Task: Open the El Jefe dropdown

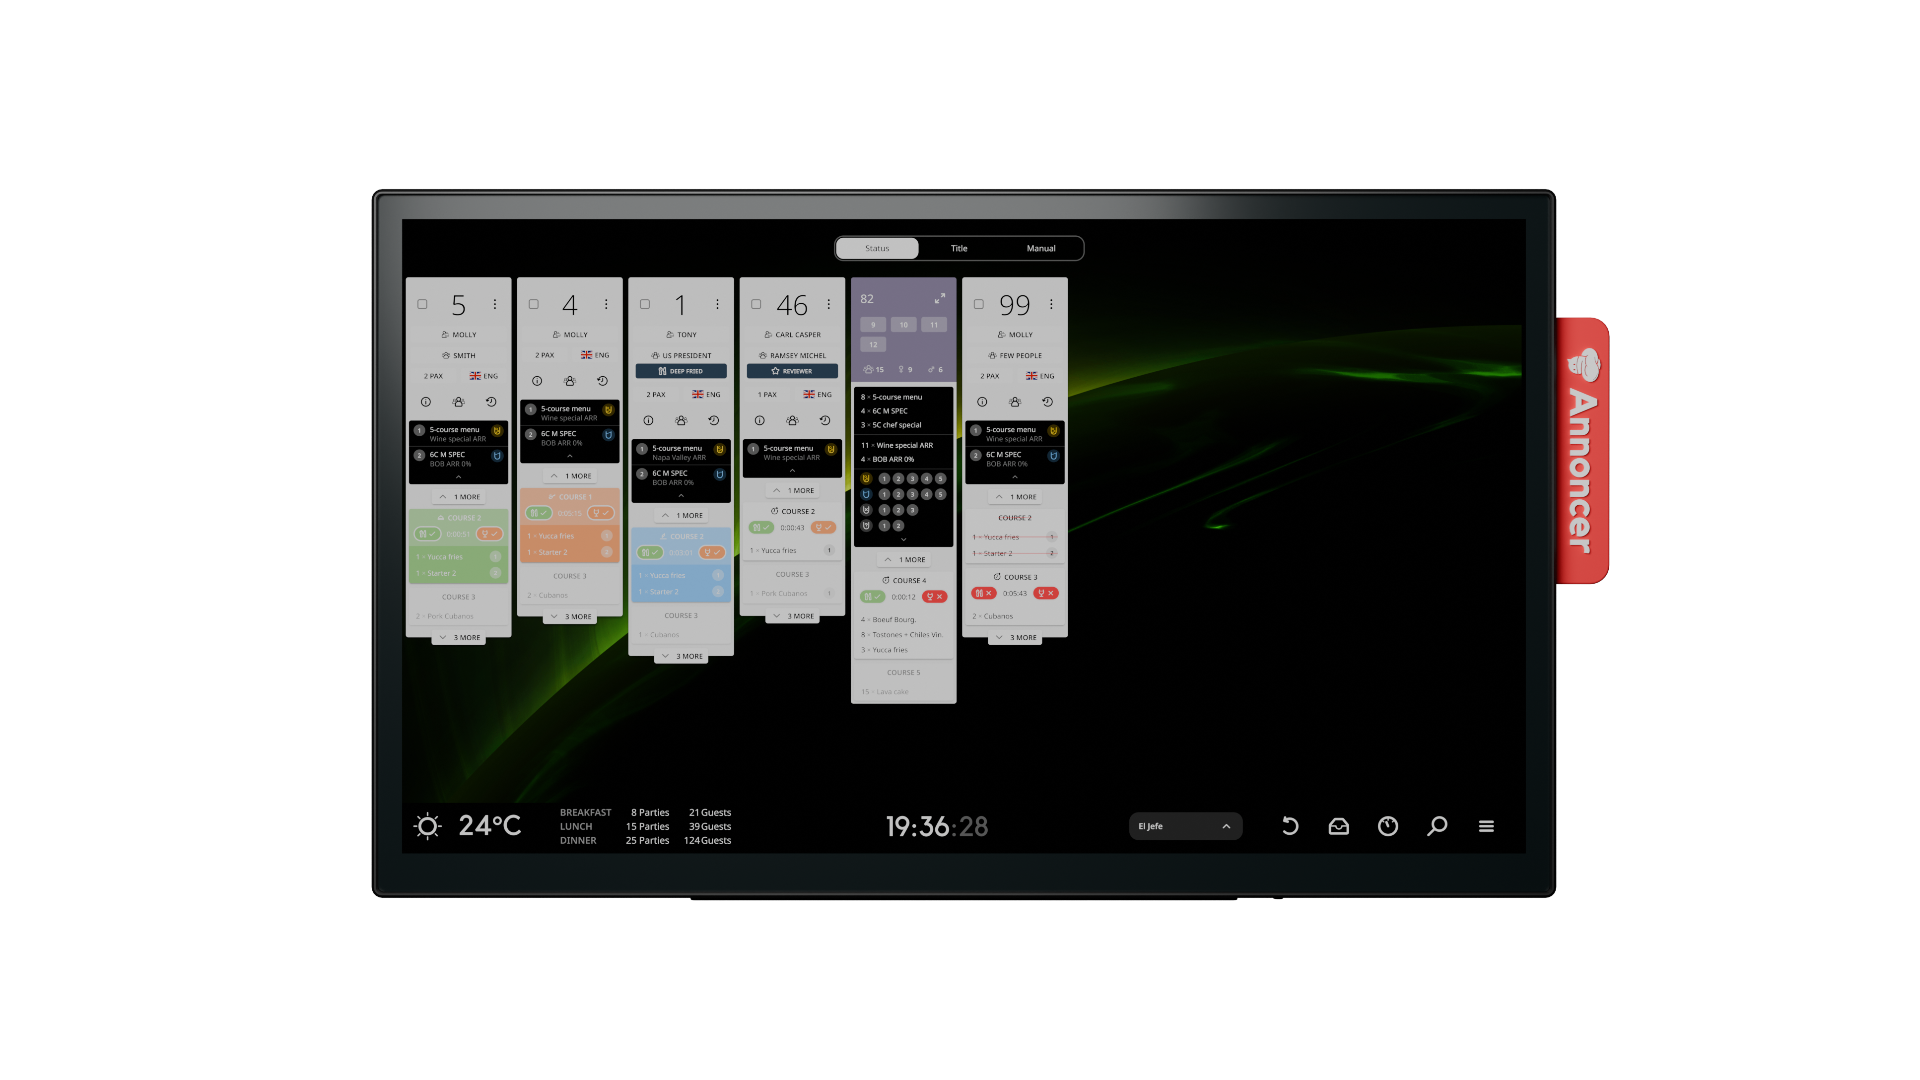Action: tap(1185, 826)
